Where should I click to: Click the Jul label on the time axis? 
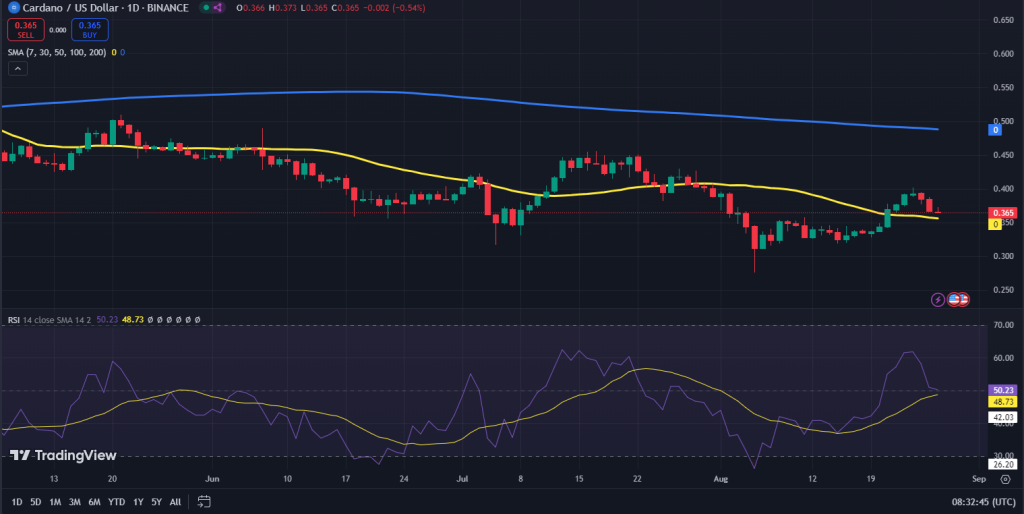click(x=462, y=479)
